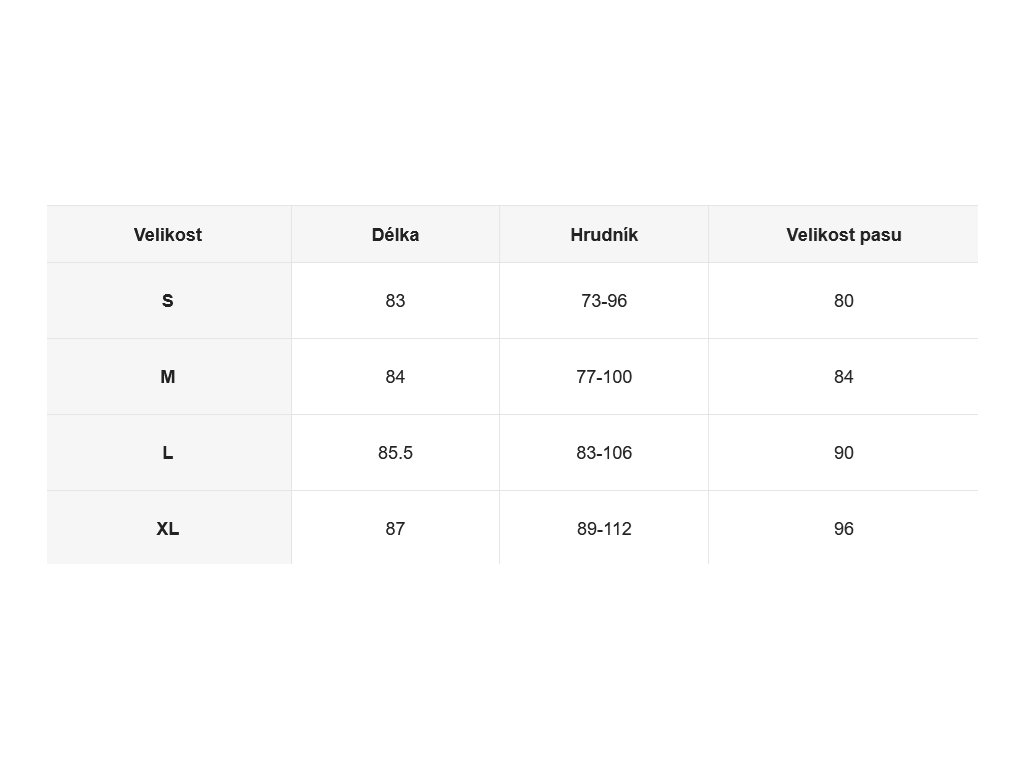Viewport: 1024px width, 768px height.
Task: Select the XL size row label
Action: point(168,529)
